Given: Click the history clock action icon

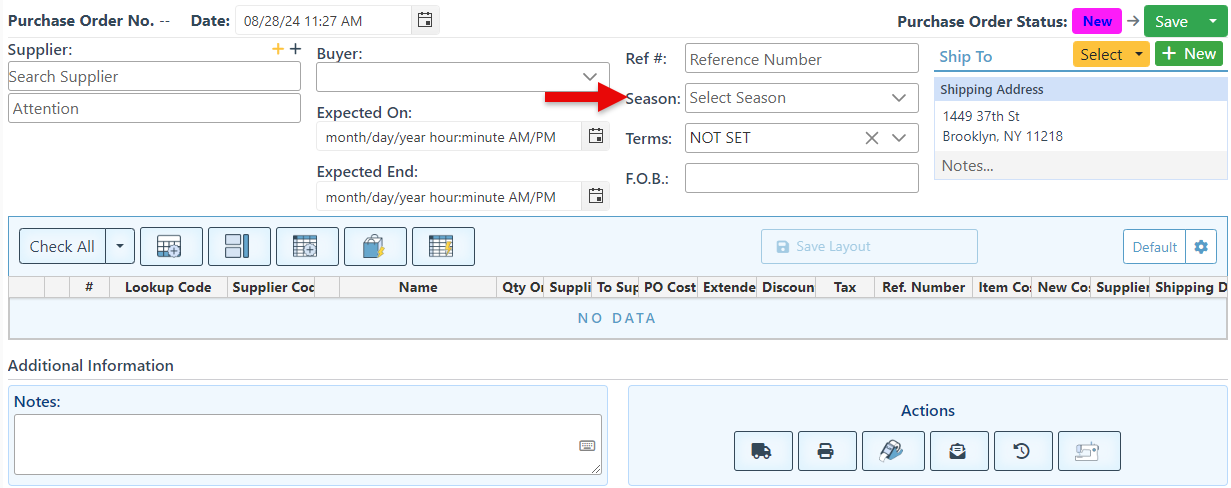Looking at the screenshot, I should point(1022,451).
